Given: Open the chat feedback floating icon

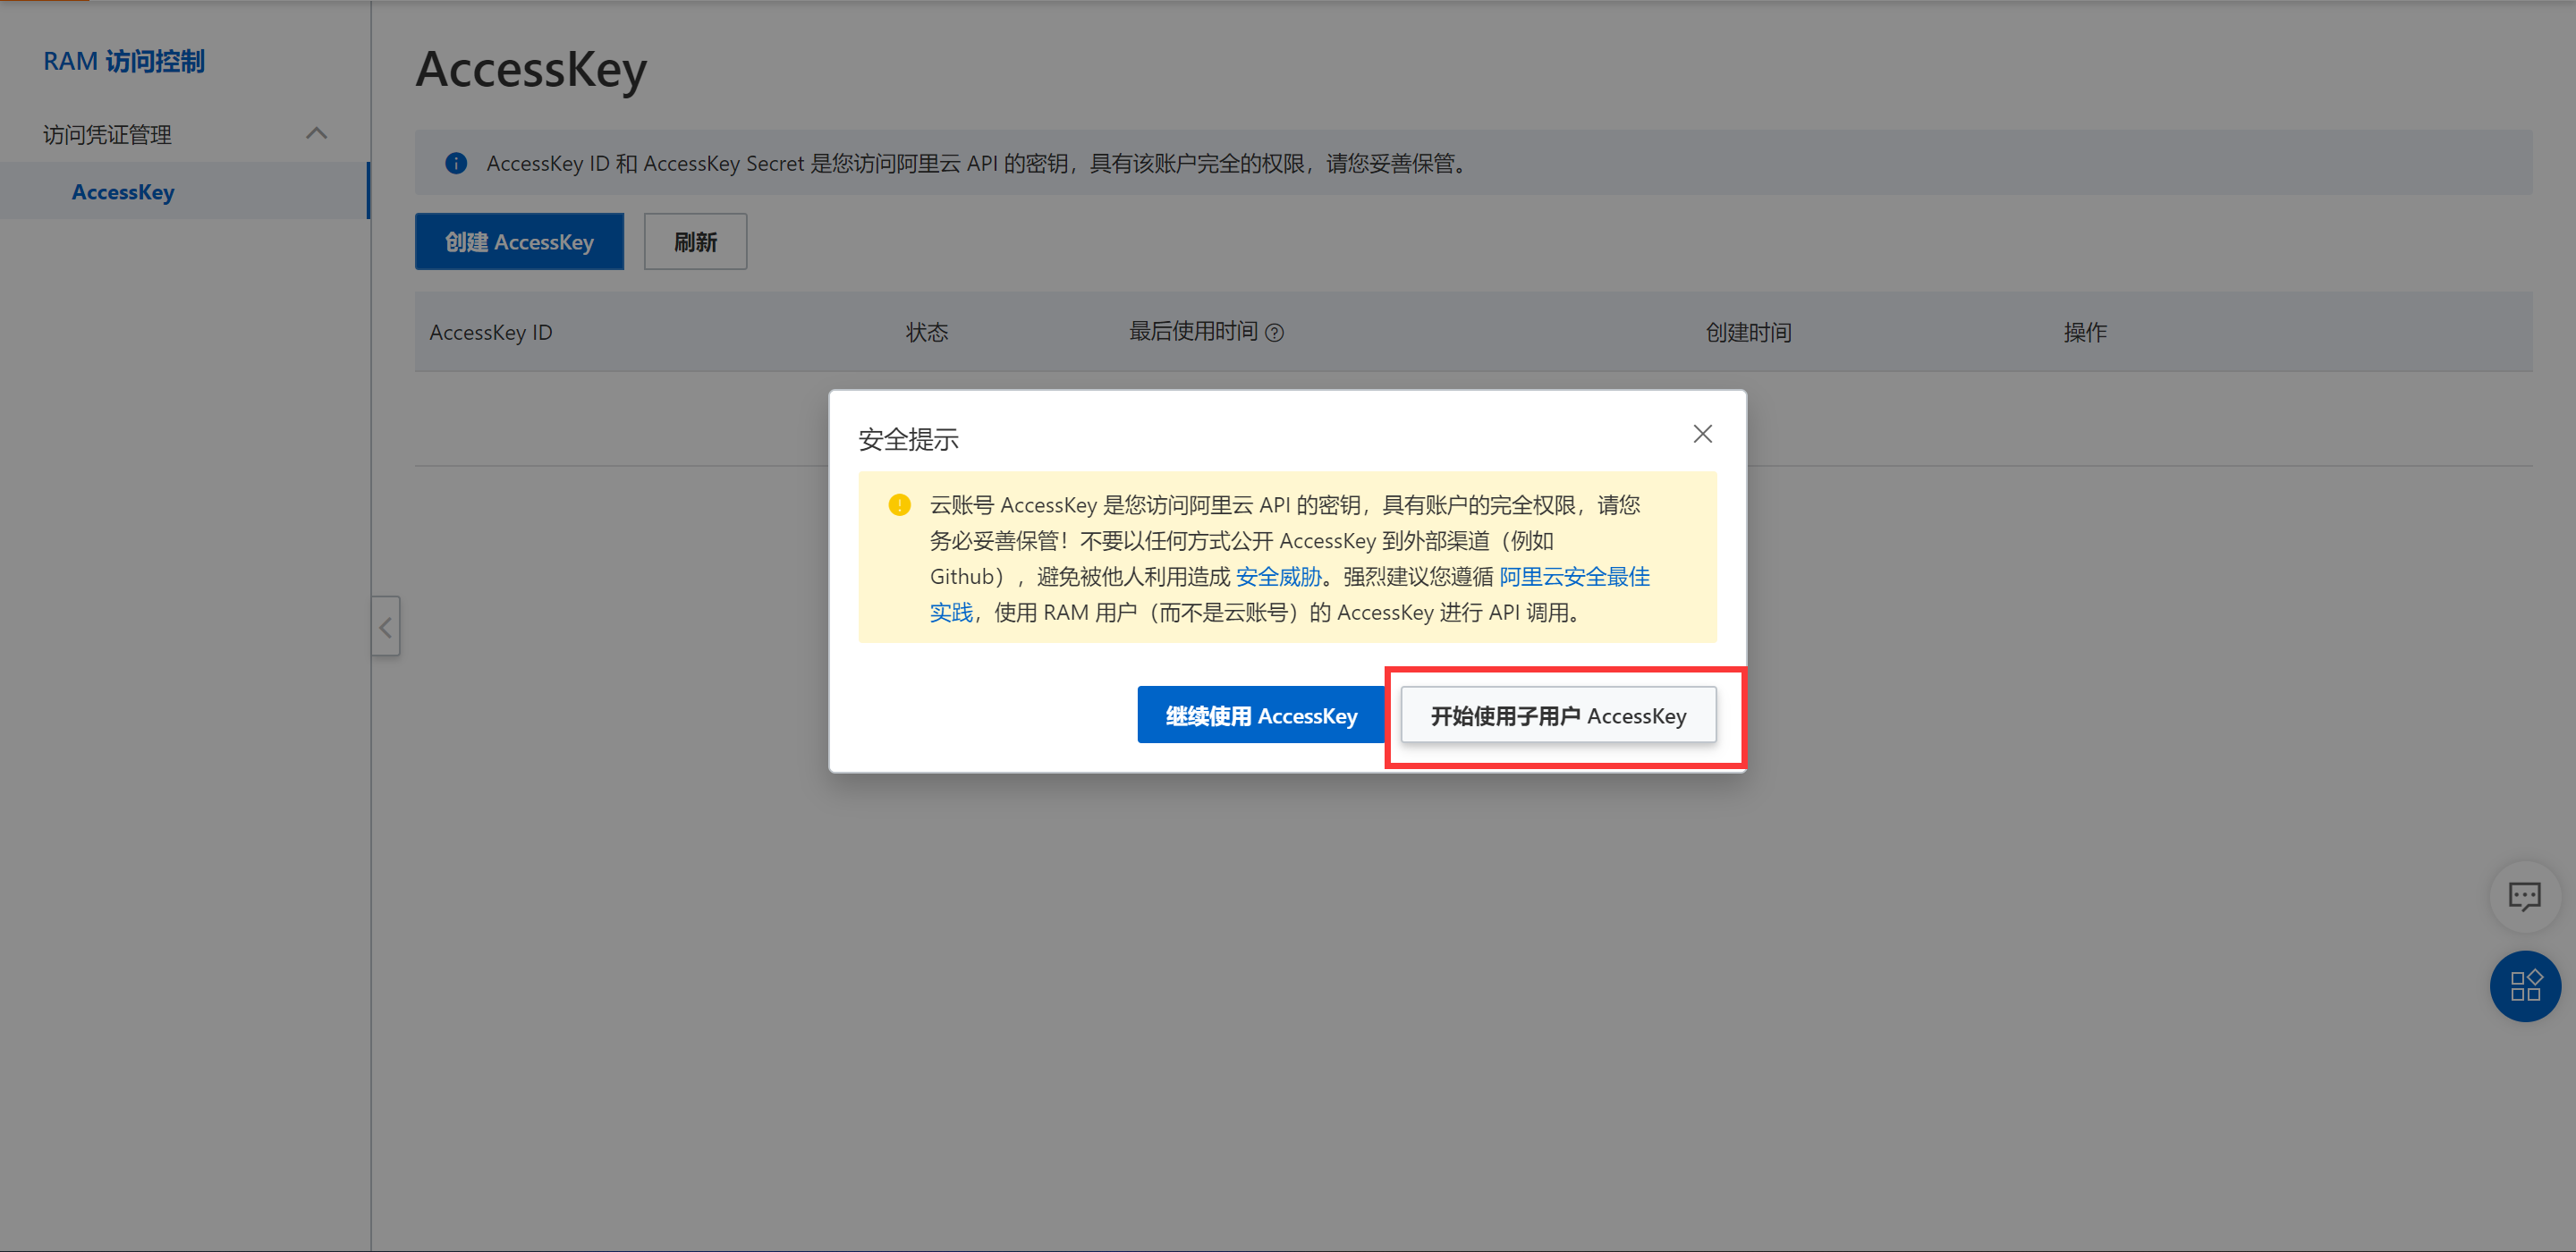Looking at the screenshot, I should 2524,896.
